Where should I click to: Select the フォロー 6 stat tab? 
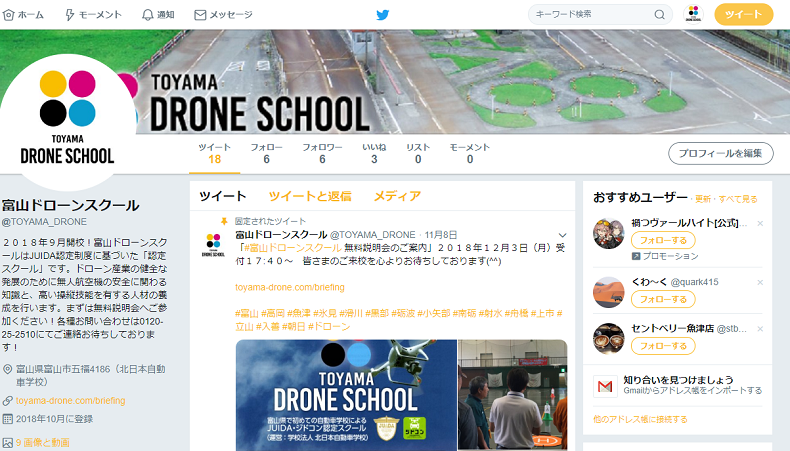267,154
